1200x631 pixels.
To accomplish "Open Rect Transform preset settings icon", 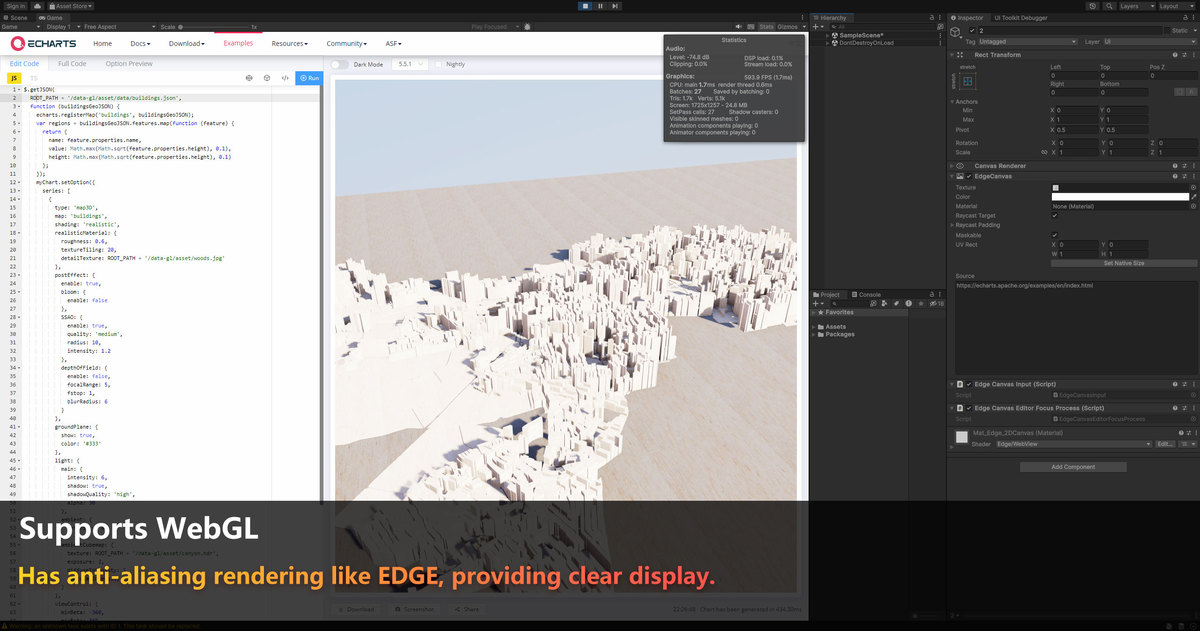I will [x=1183, y=55].
